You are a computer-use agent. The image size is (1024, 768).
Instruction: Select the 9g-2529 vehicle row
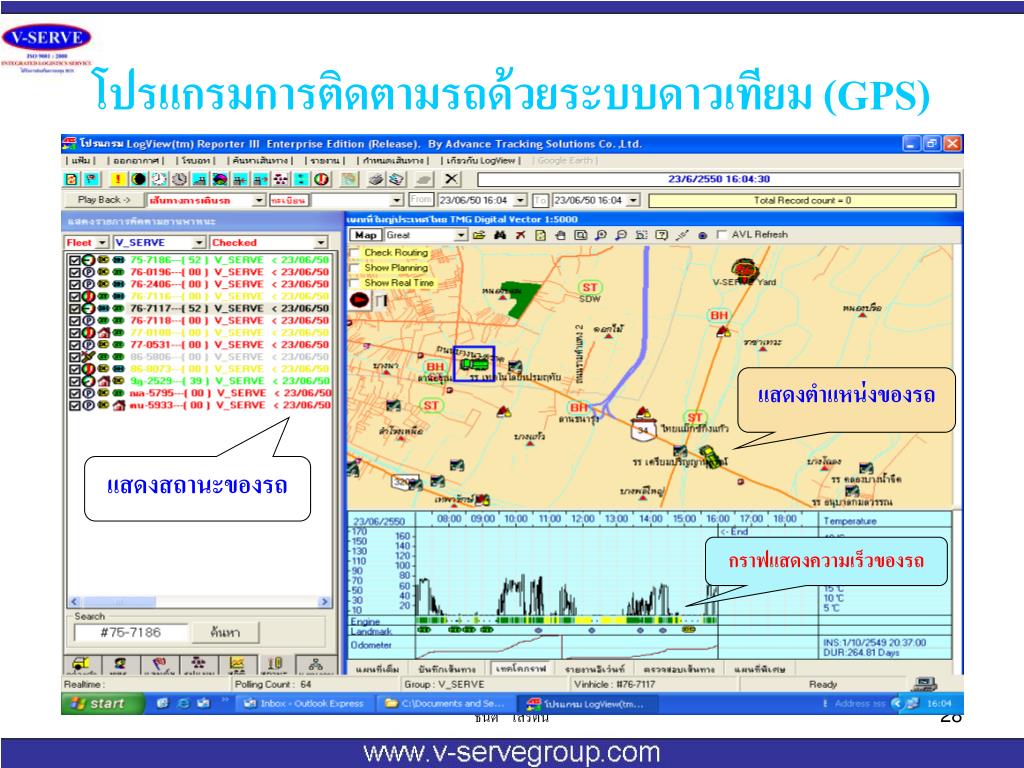[x=200, y=381]
